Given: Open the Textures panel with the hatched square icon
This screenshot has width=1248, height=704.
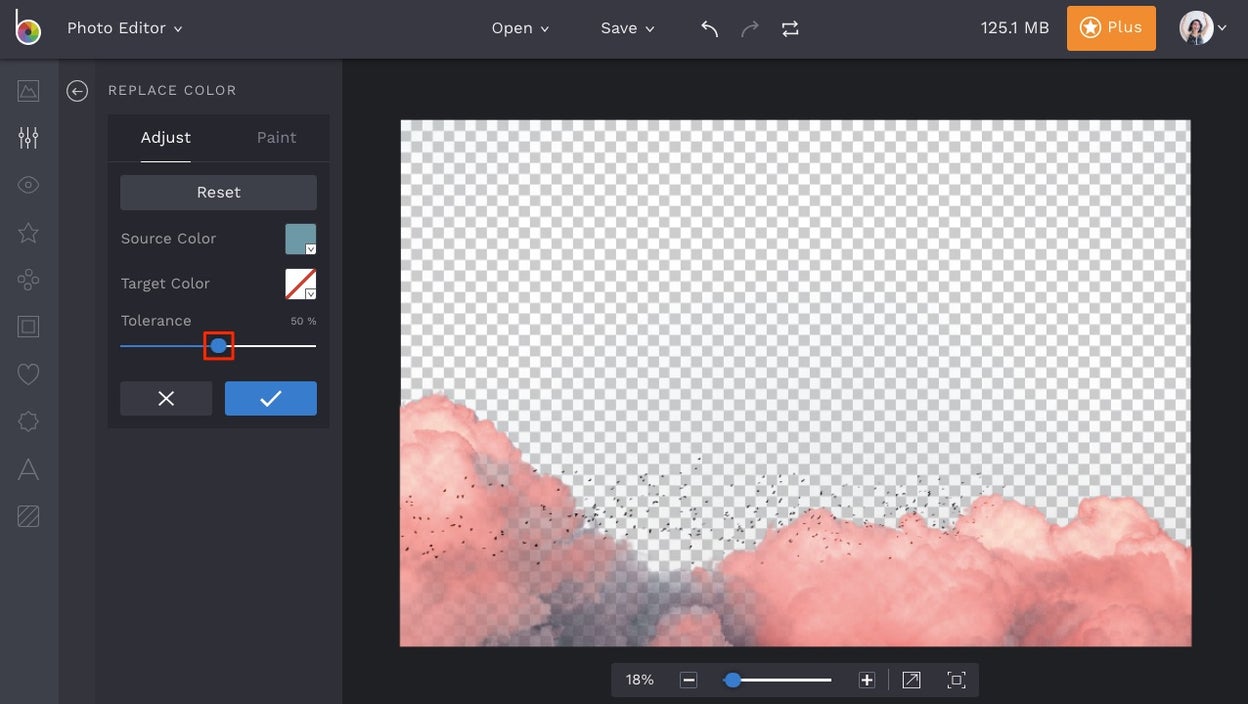Looking at the screenshot, I should (28, 516).
